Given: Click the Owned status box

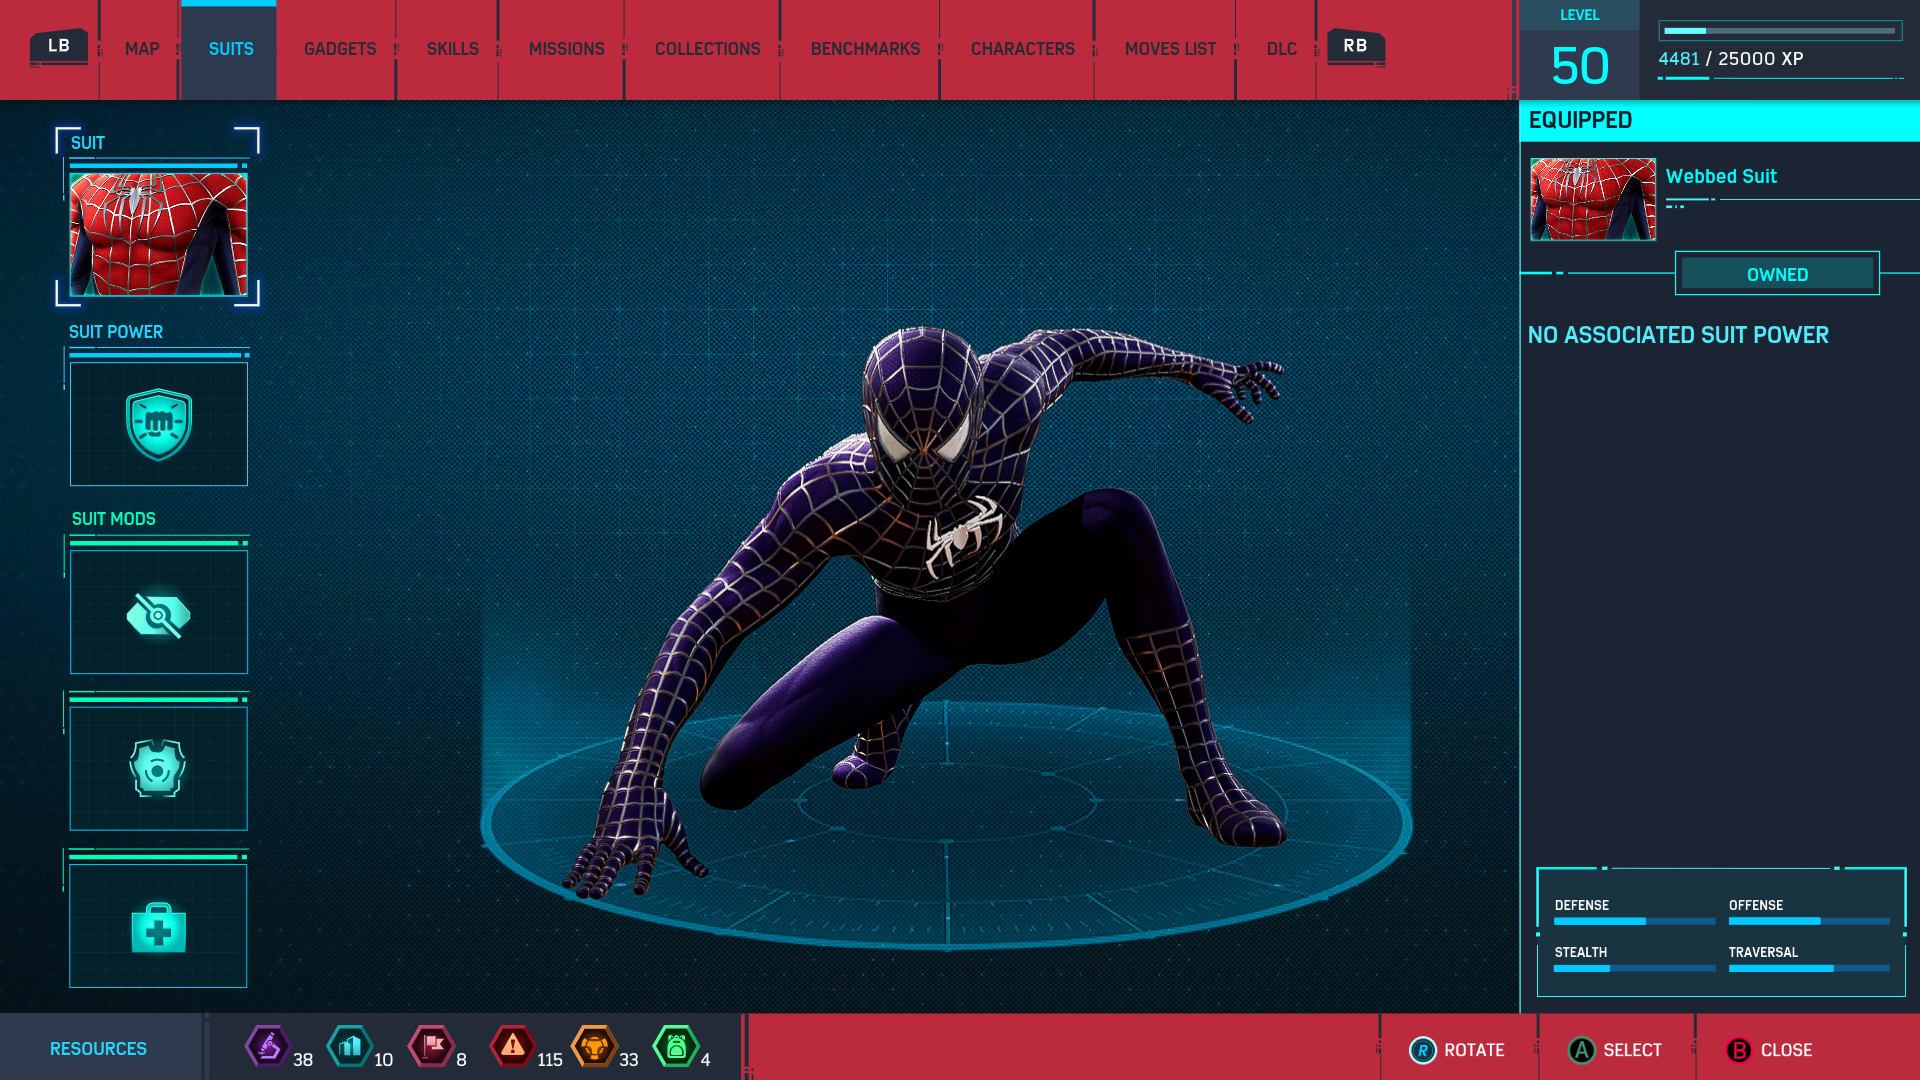Looking at the screenshot, I should tap(1777, 274).
